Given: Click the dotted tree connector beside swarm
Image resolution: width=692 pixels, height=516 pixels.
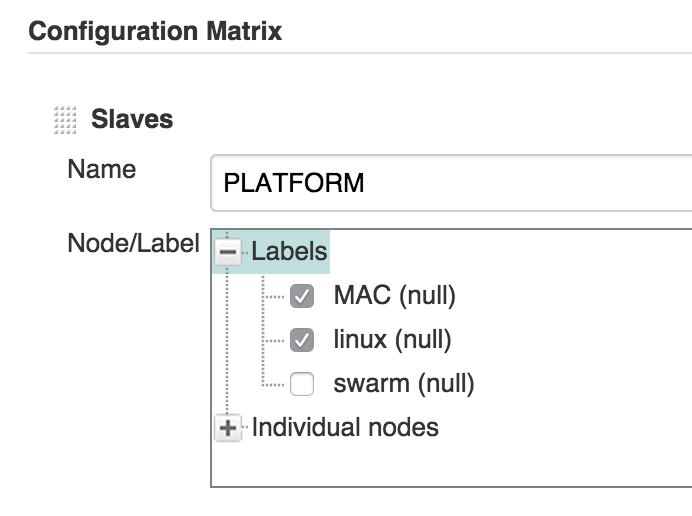Looking at the screenshot, I should (x=273, y=384).
